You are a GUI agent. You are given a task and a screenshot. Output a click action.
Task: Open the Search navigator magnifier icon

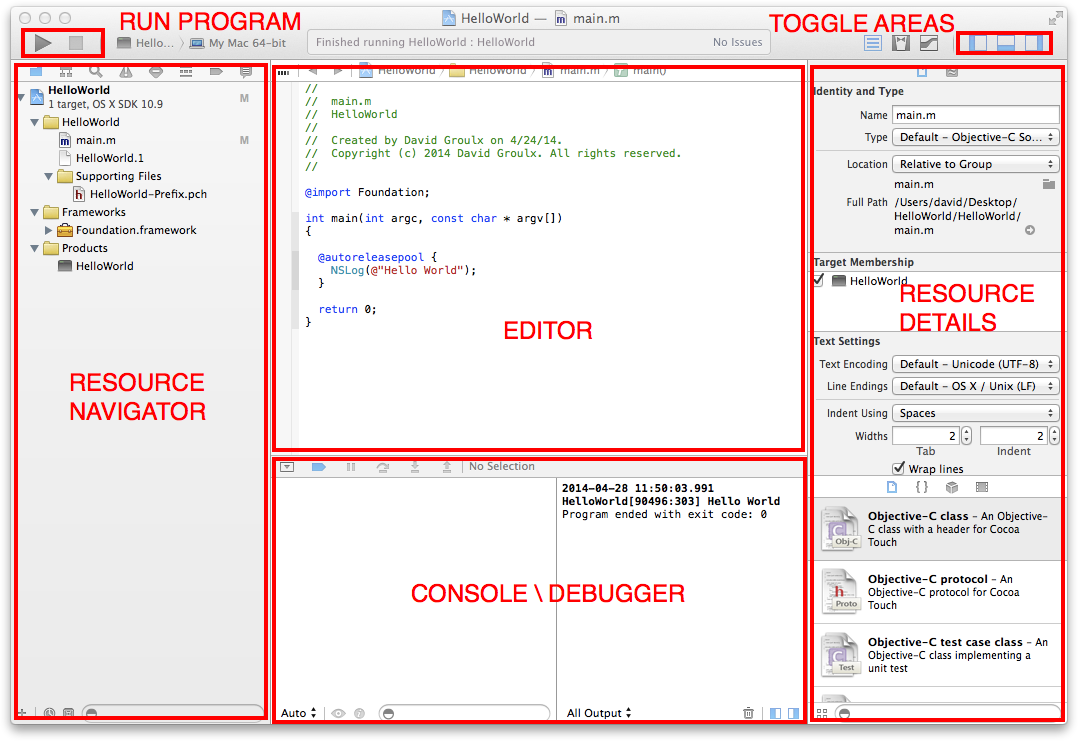pos(95,72)
